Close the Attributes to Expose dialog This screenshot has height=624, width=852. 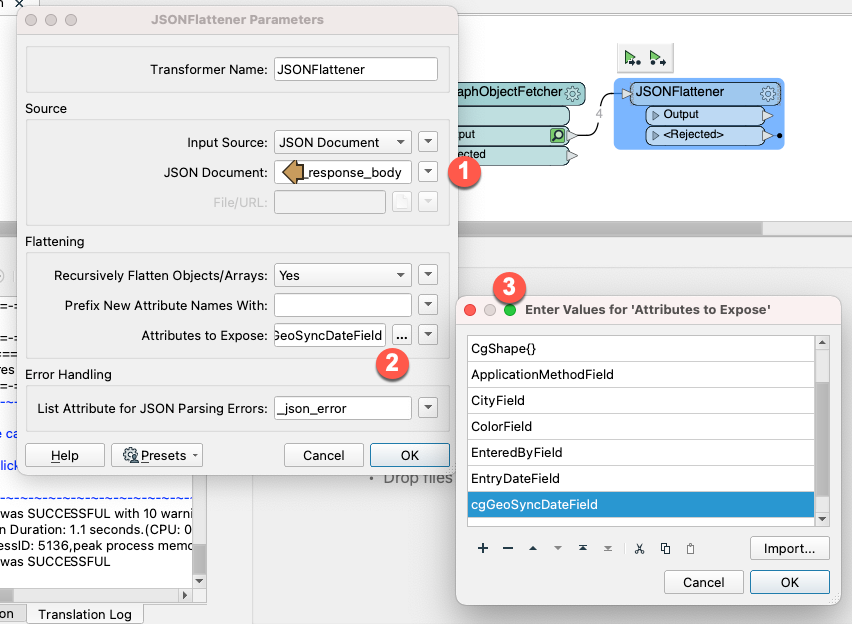coord(470,310)
